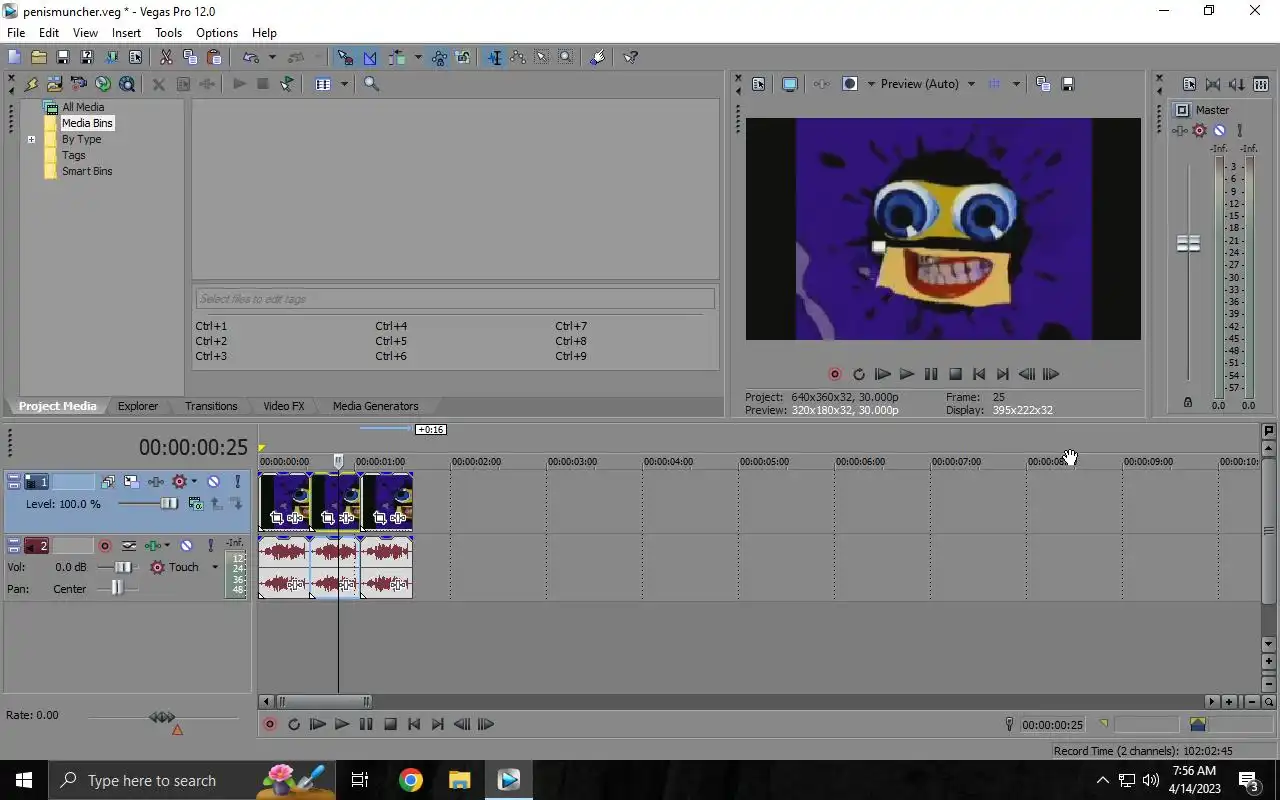
Task: Select the Smart Bins folder
Action: (87, 171)
